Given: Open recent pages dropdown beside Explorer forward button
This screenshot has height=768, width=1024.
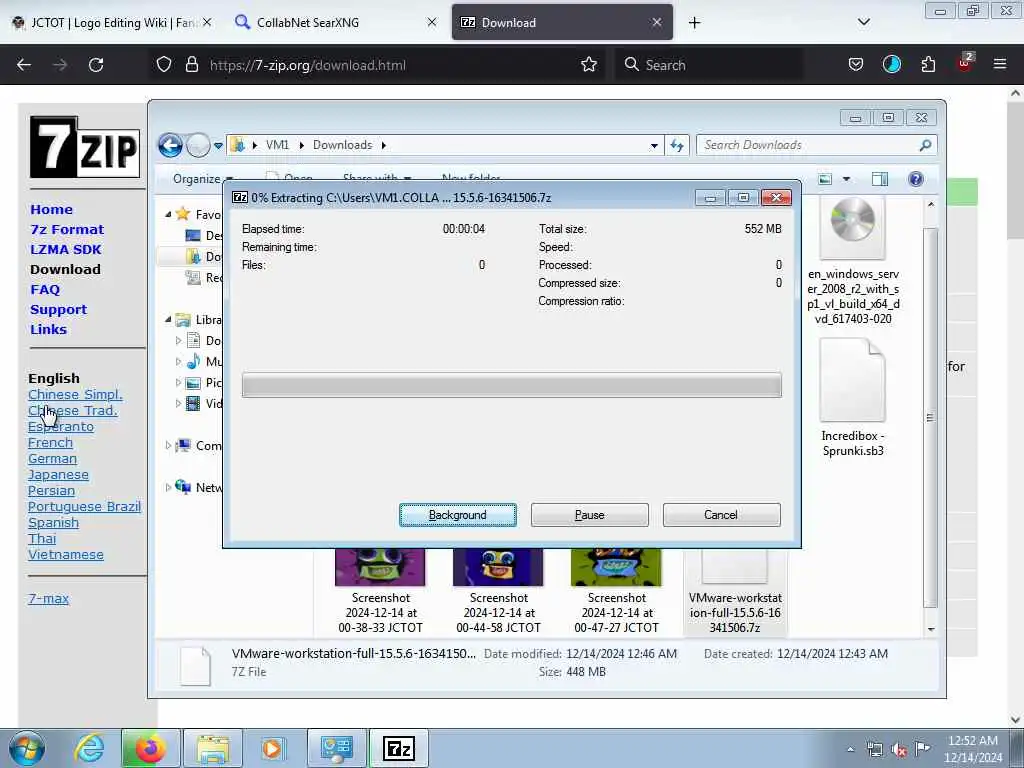Looking at the screenshot, I should 218,146.
